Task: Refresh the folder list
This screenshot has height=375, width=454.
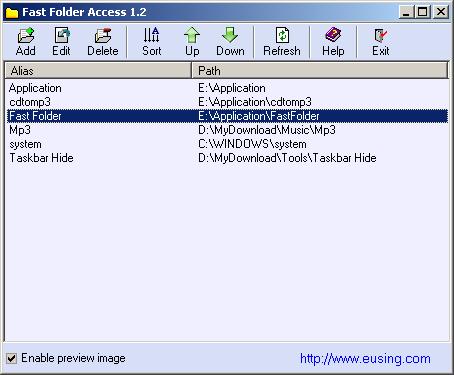Action: [282, 41]
